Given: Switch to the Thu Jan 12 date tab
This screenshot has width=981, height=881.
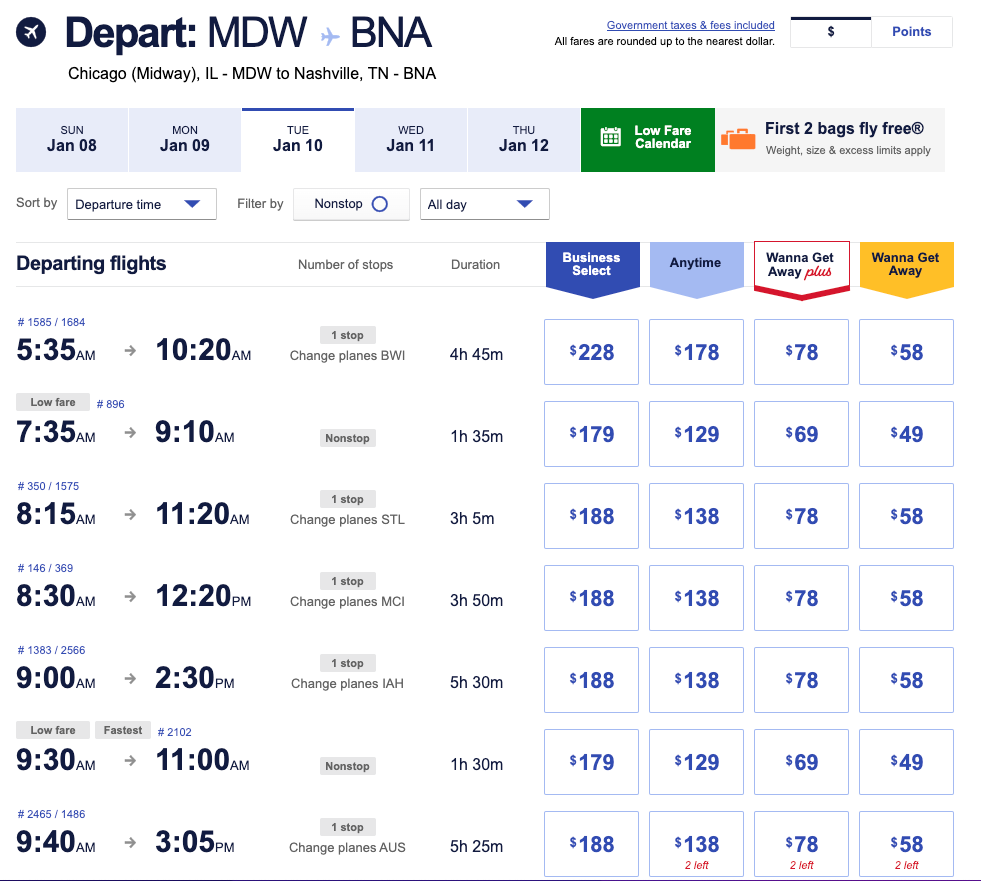Looking at the screenshot, I should [524, 139].
